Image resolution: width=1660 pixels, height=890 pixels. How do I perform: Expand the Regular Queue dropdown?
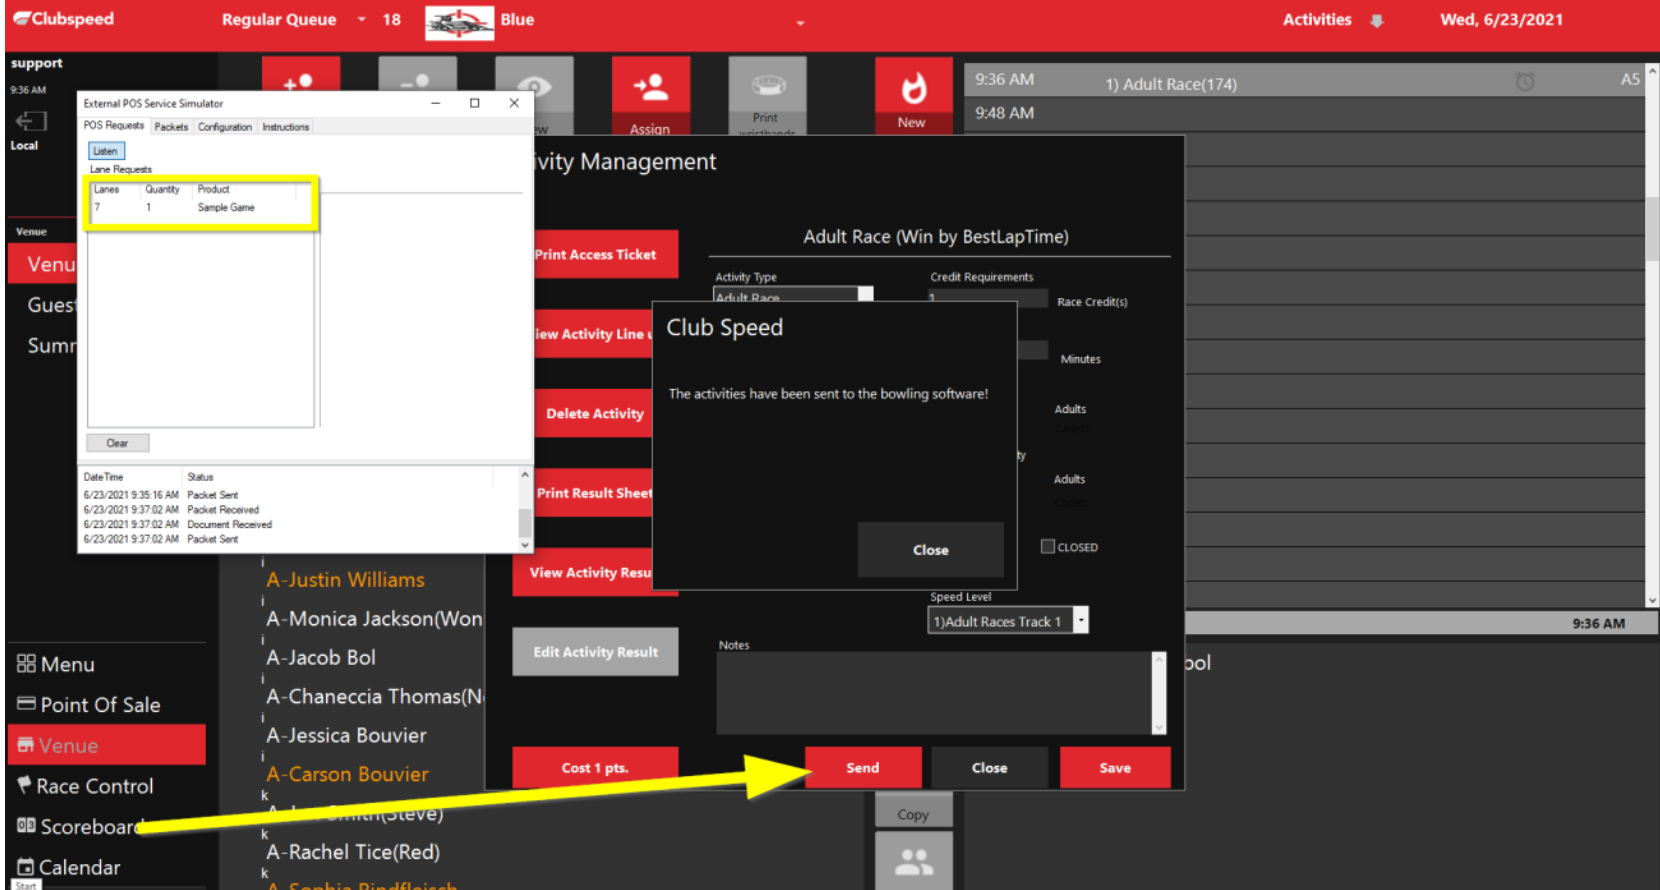coord(362,20)
